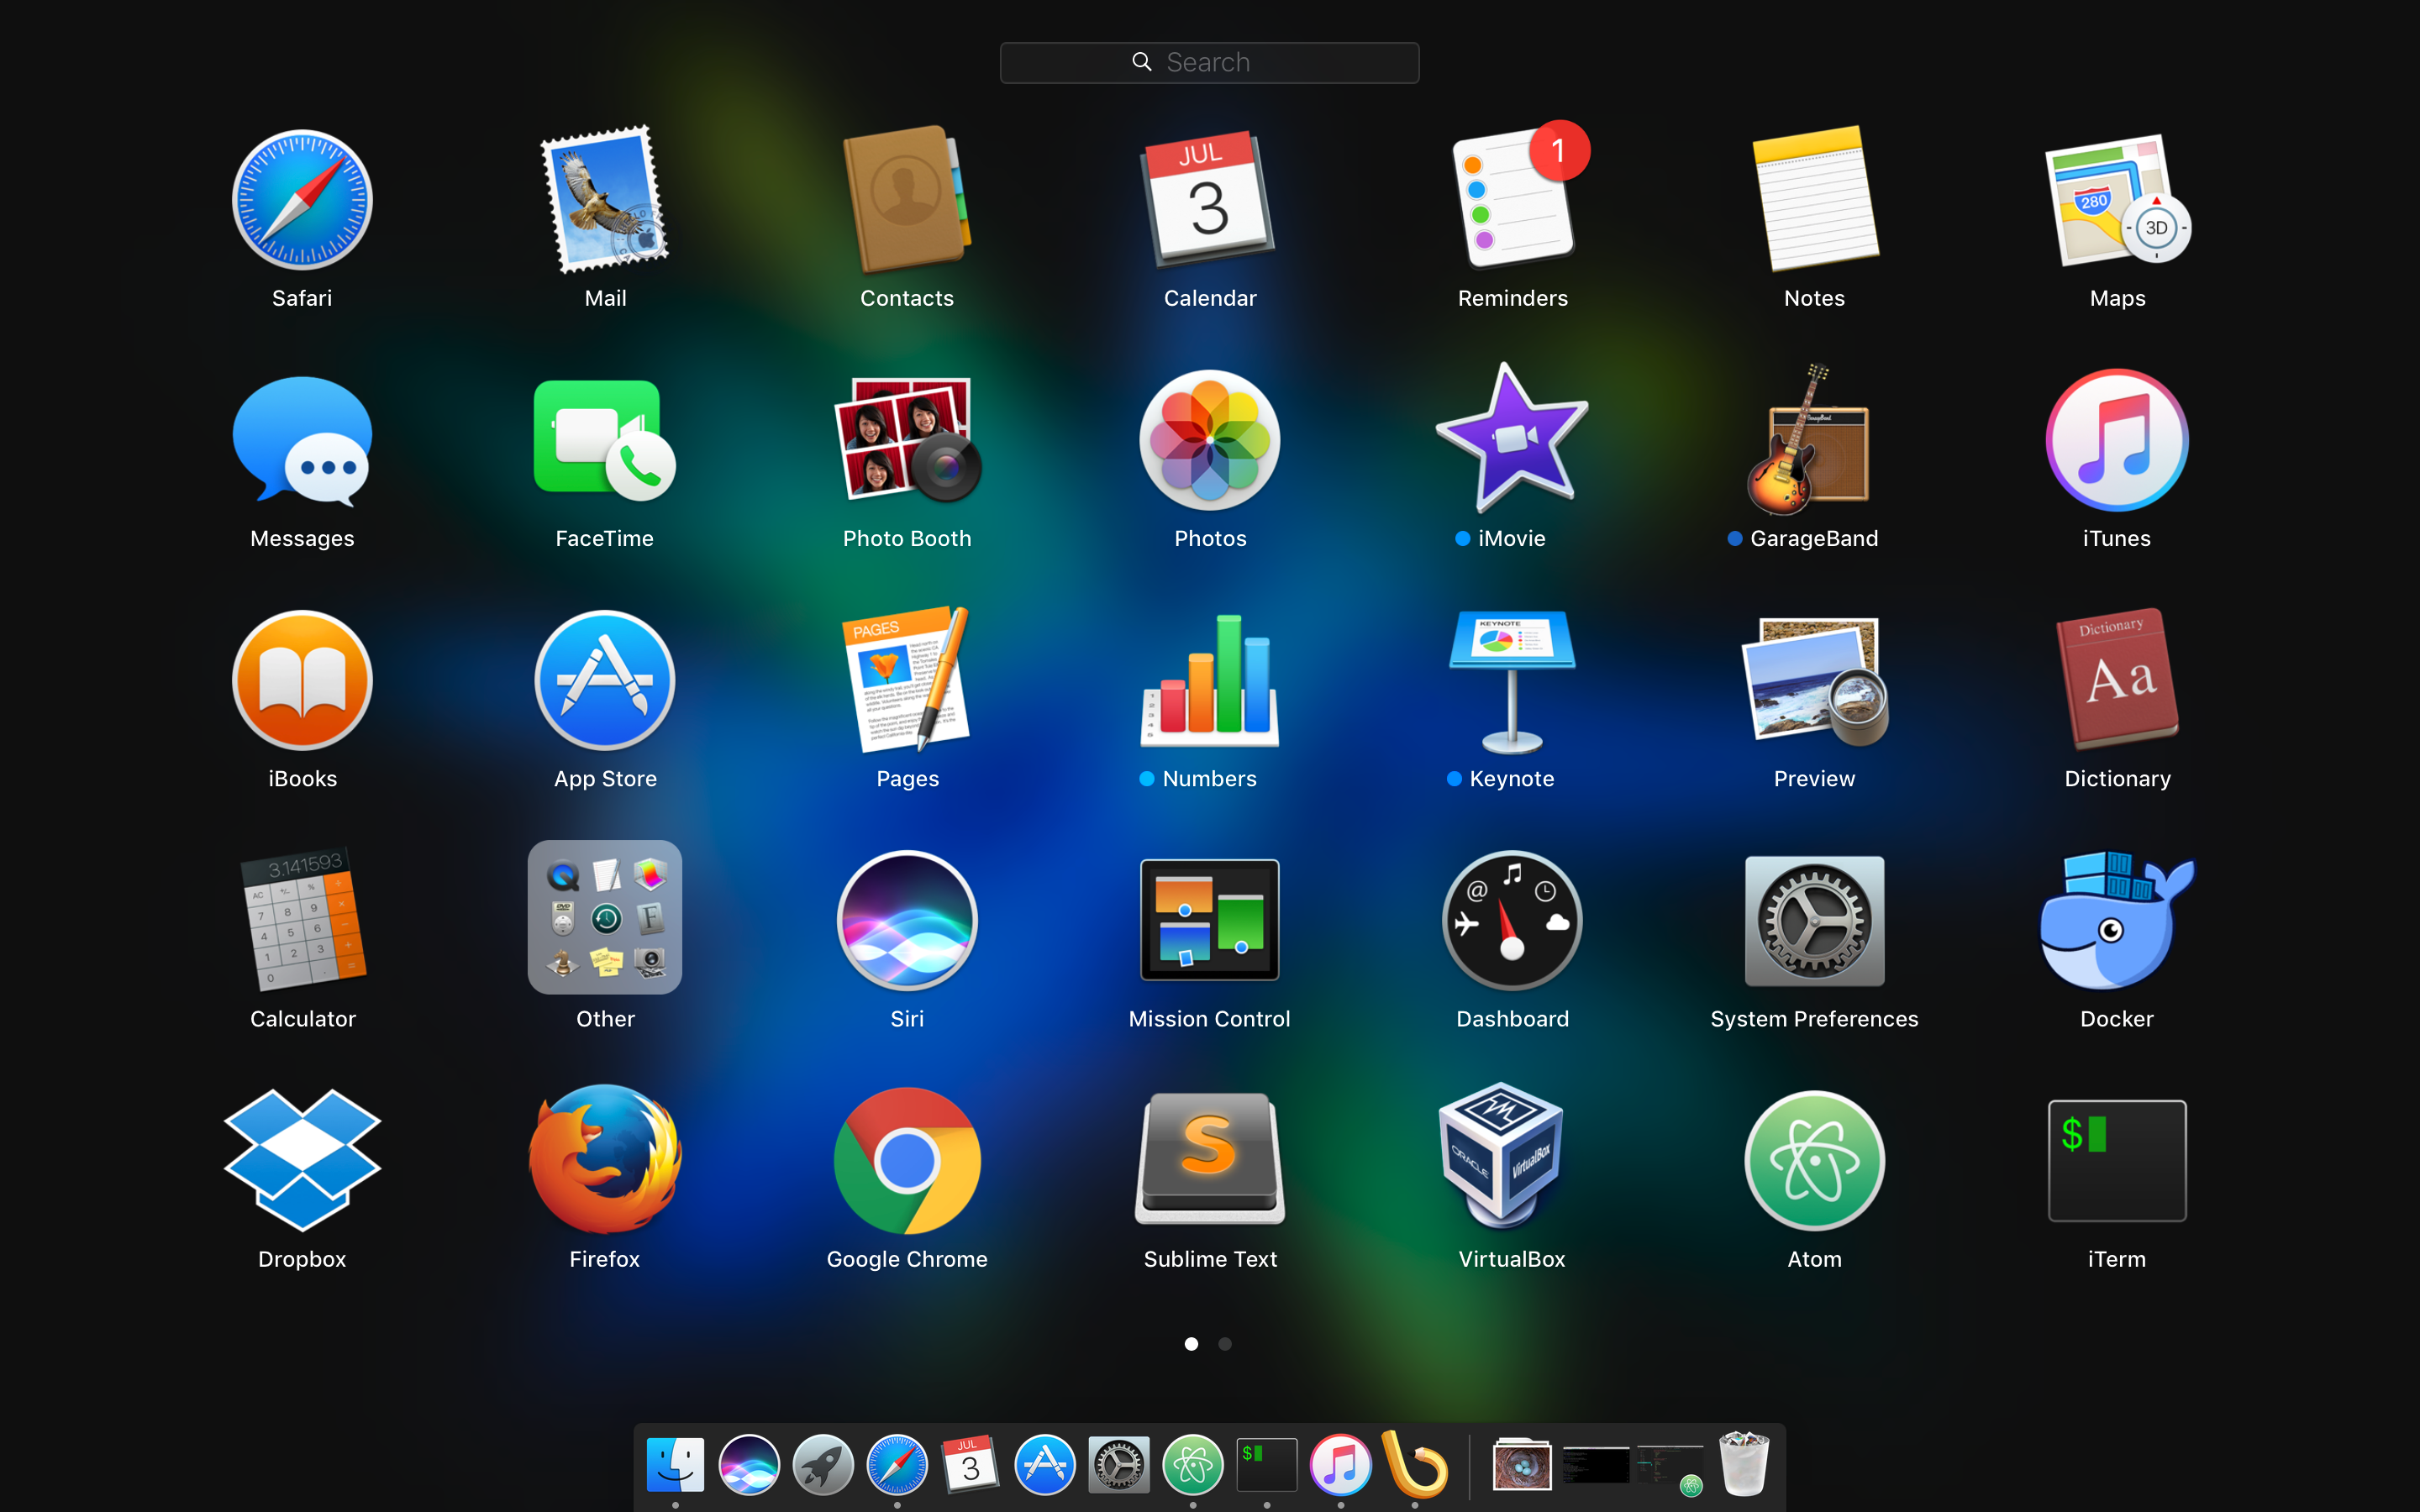Open Reminders with notification badge
Screen dimensions: 2420x1512
click(x=1511, y=200)
